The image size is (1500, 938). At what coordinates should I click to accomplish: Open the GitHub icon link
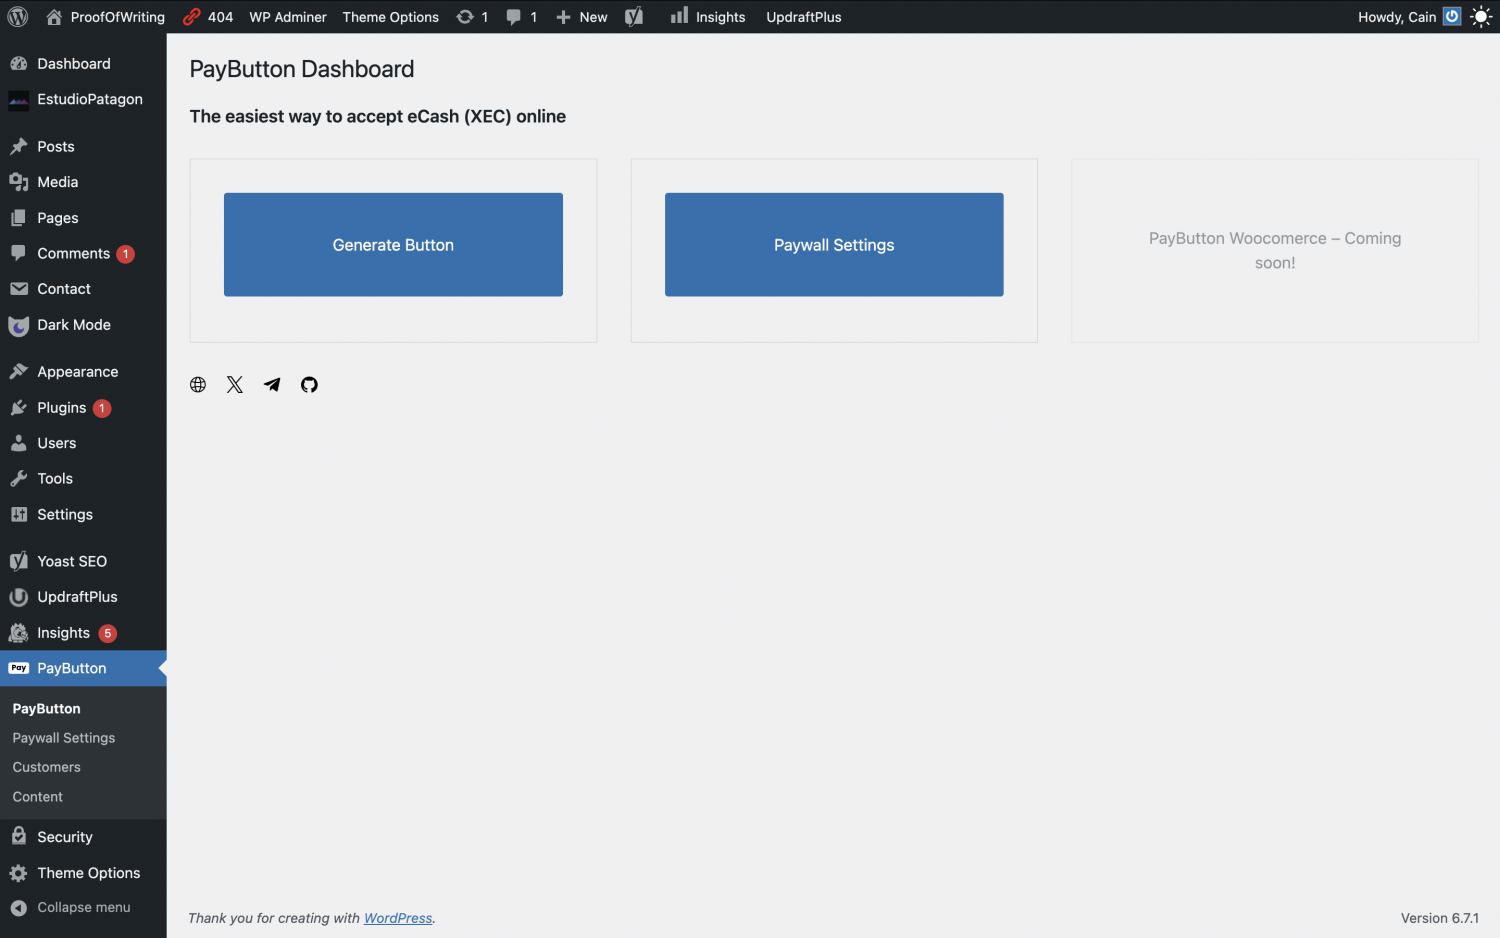309,385
